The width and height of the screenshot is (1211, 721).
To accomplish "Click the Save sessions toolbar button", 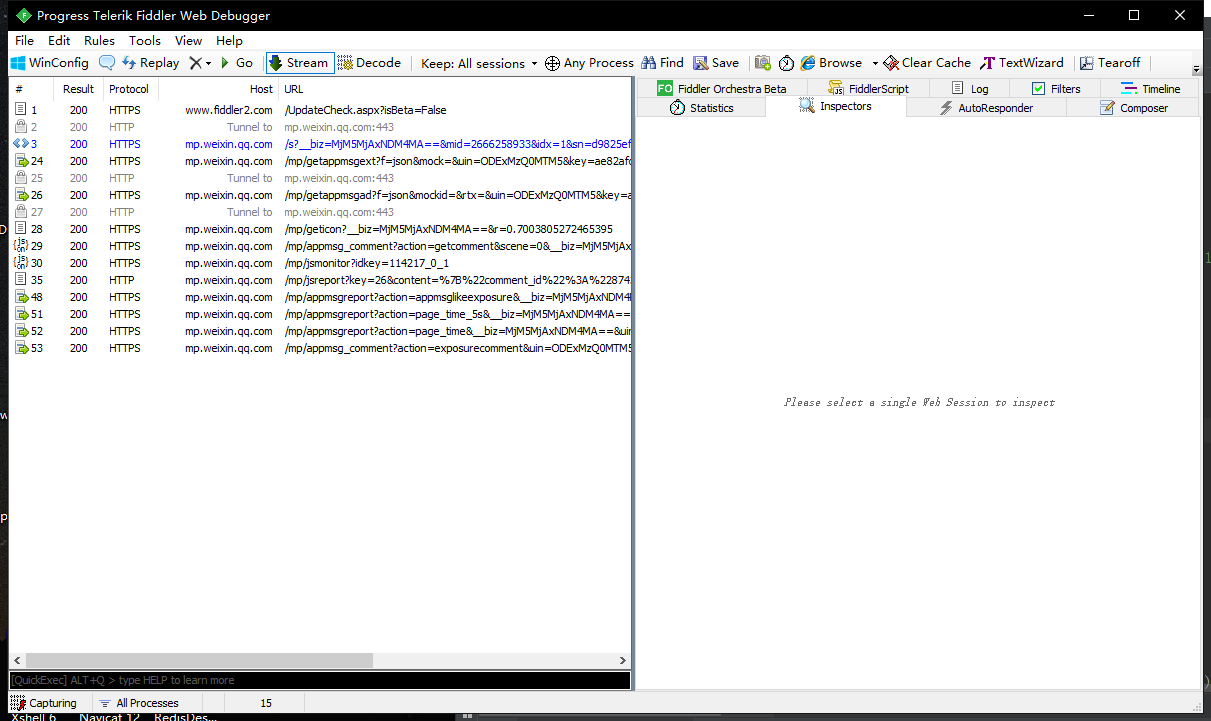I will tap(716, 63).
